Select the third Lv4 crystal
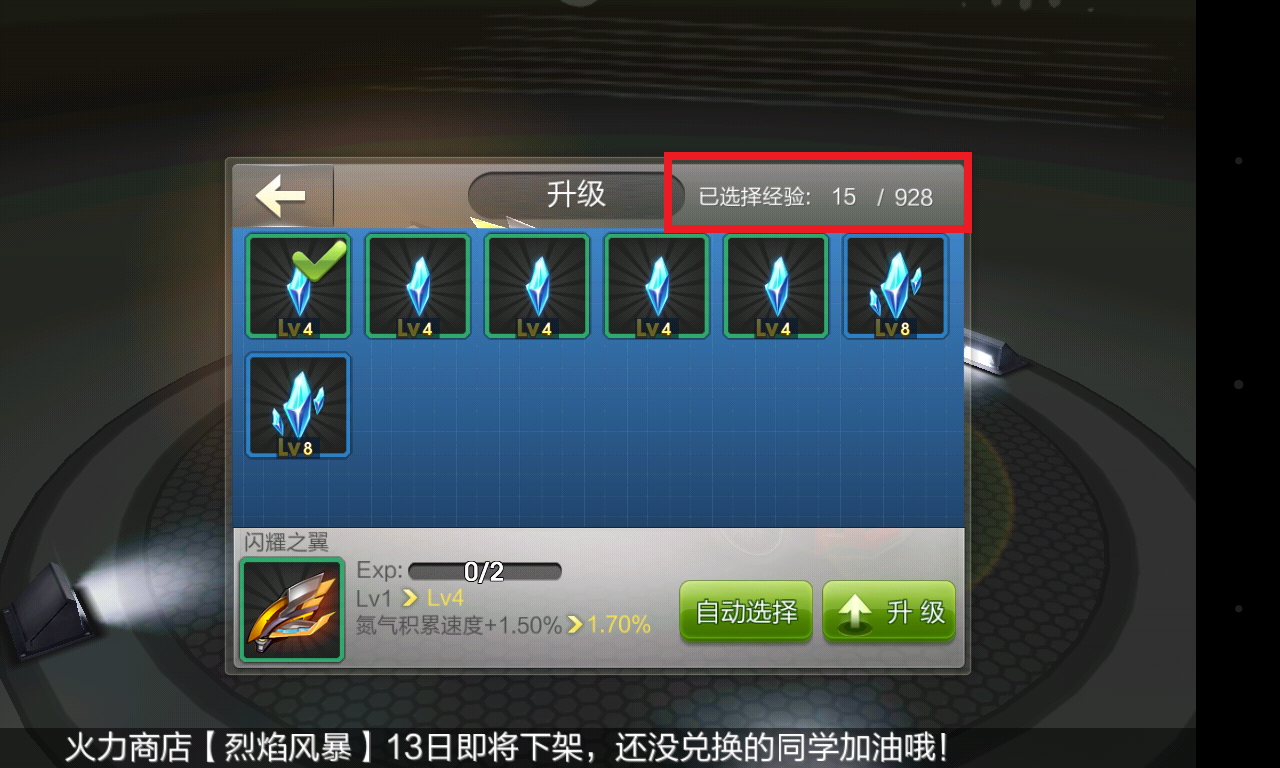The image size is (1280, 768). (x=538, y=286)
